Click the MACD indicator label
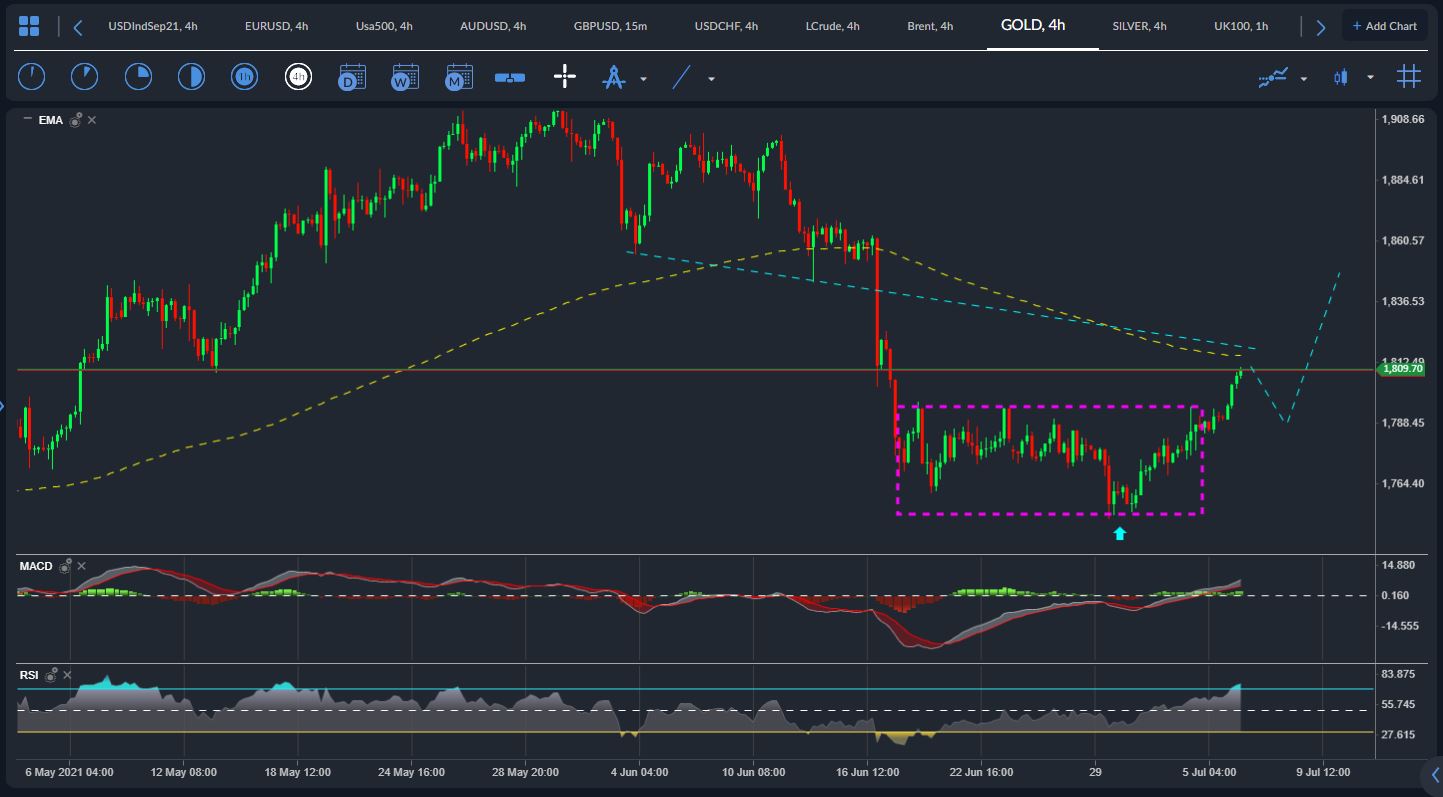 [x=36, y=566]
